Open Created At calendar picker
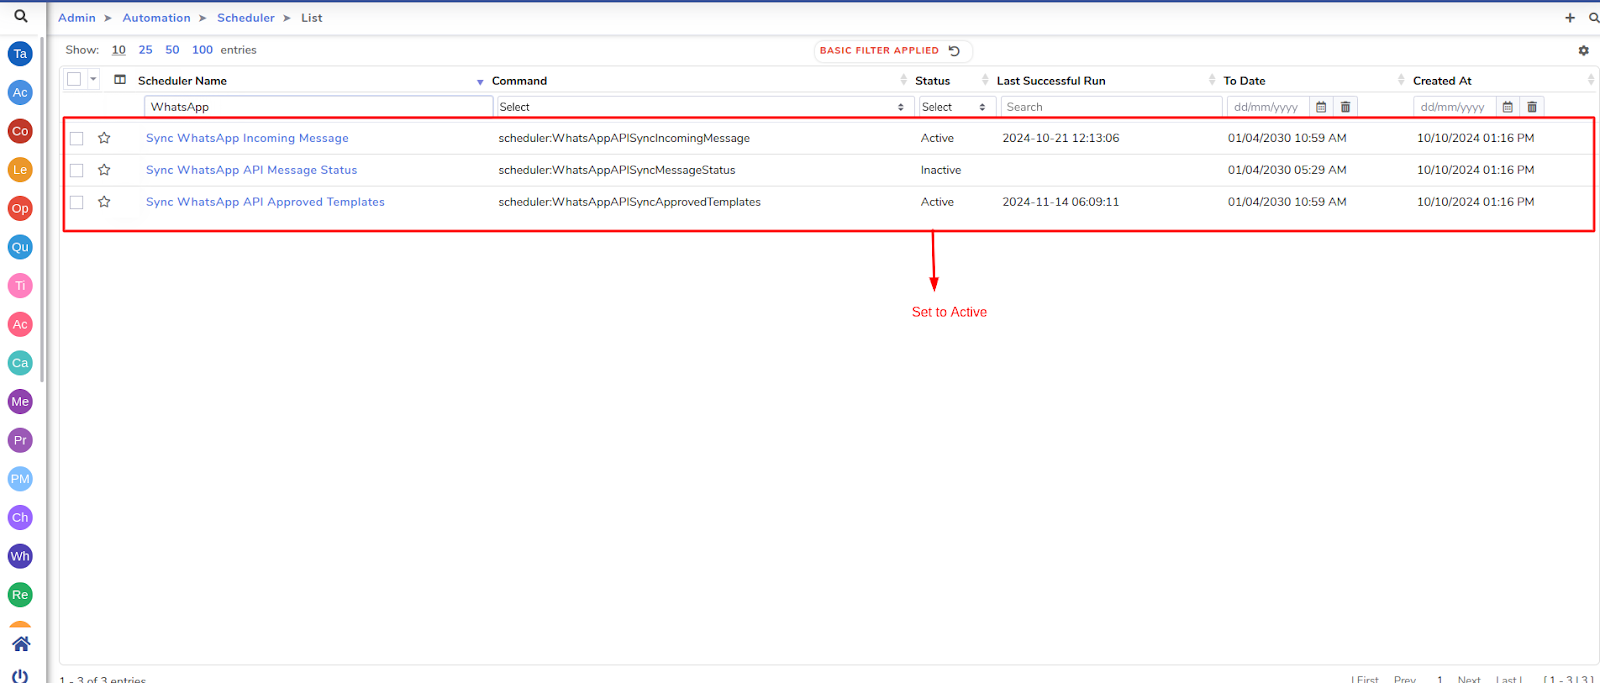The image size is (1600, 683). click(x=1508, y=107)
